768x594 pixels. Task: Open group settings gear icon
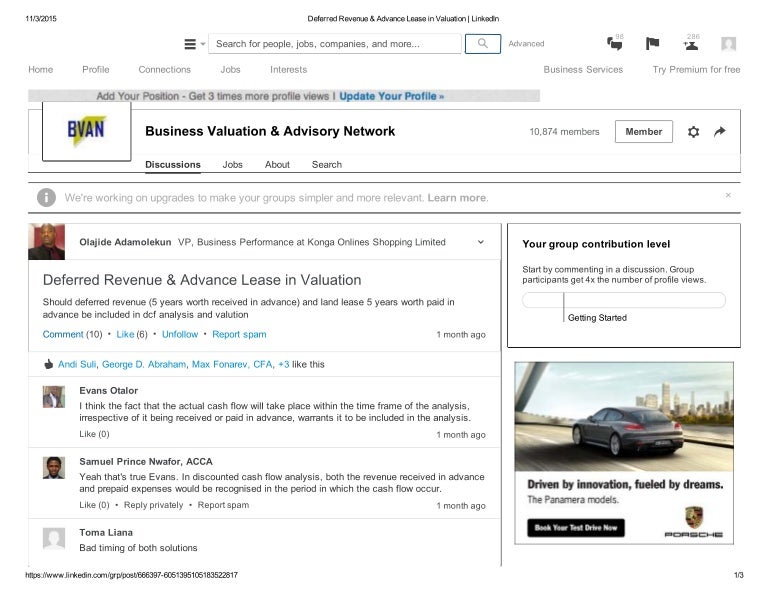coord(693,132)
